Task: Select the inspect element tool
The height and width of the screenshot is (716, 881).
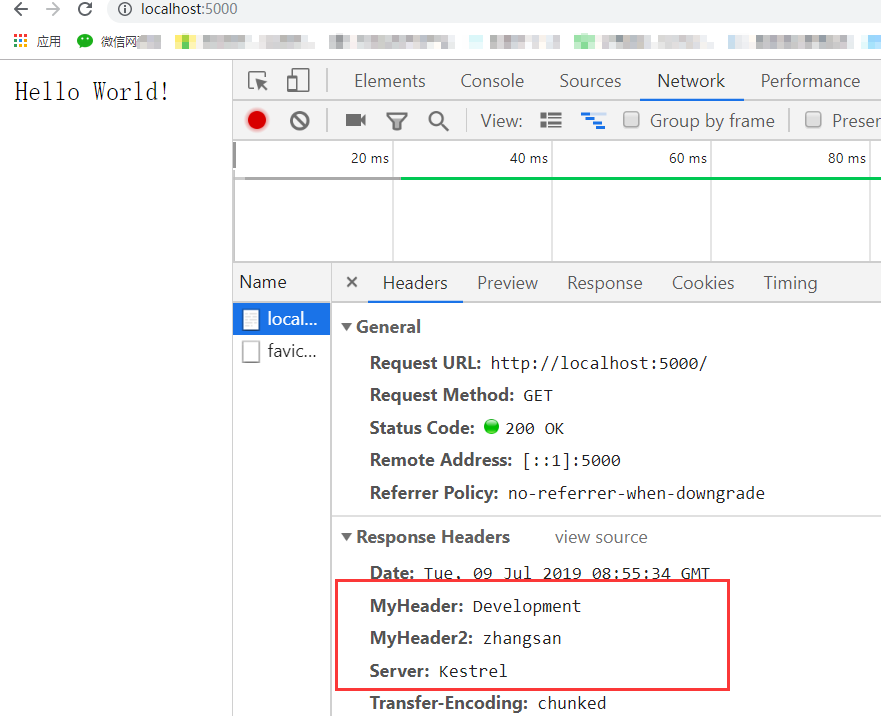Action: click(x=256, y=80)
